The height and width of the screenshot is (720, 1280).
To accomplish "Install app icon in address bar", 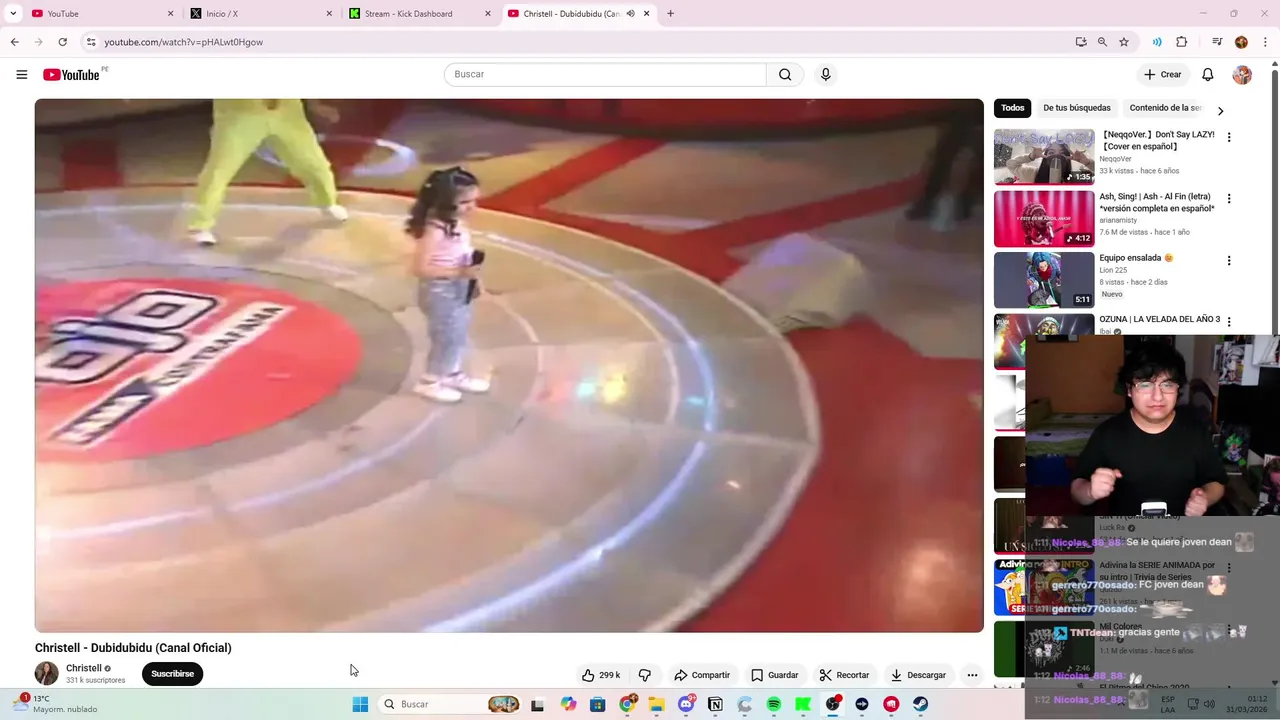I will coord(1081,42).
